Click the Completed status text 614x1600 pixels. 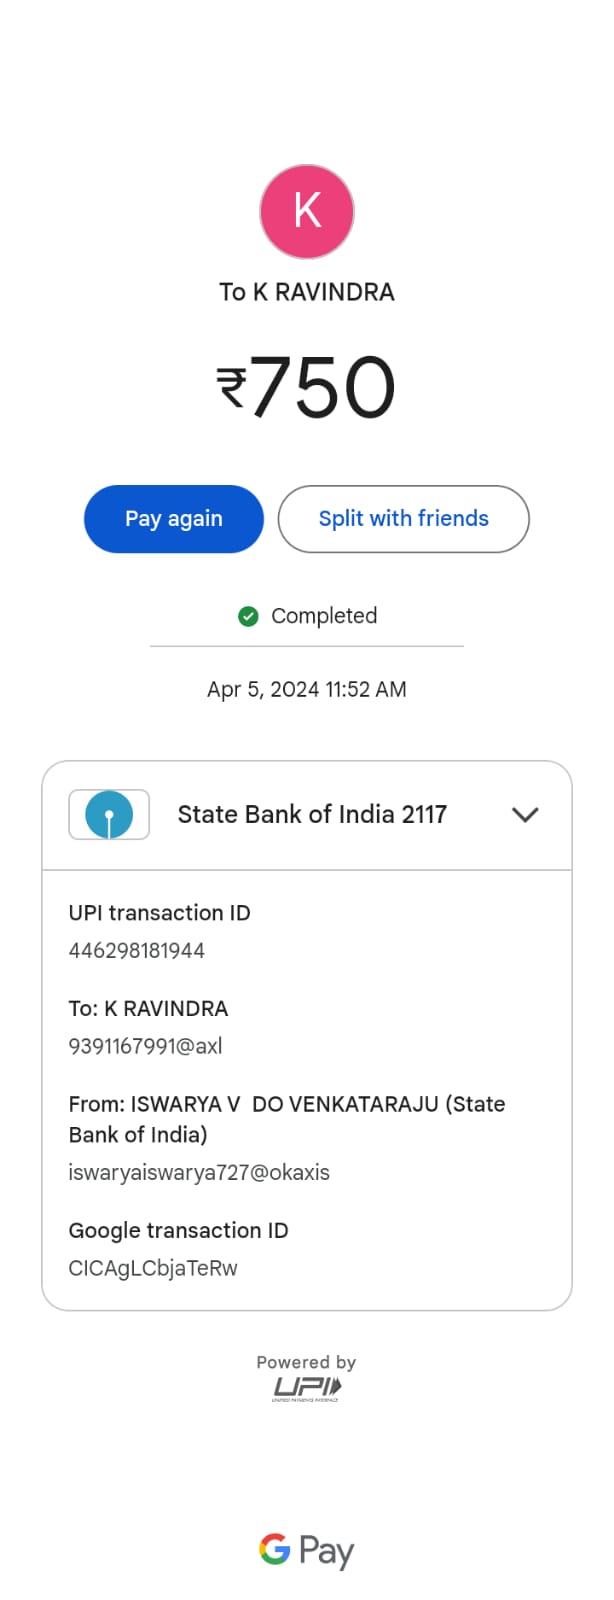(x=324, y=616)
